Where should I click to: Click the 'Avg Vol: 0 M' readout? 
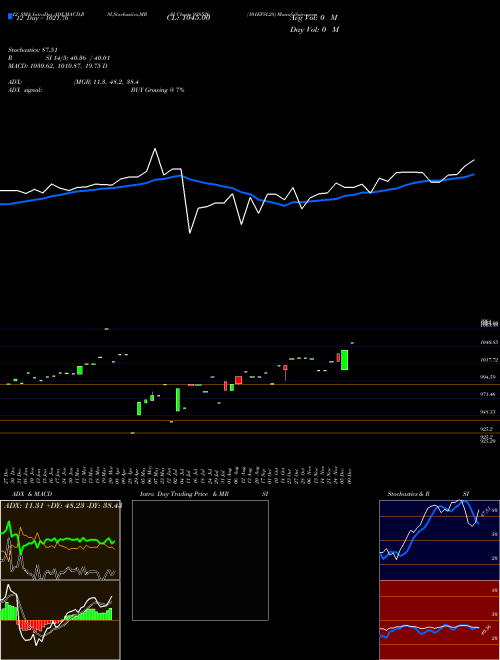pos(314,18)
